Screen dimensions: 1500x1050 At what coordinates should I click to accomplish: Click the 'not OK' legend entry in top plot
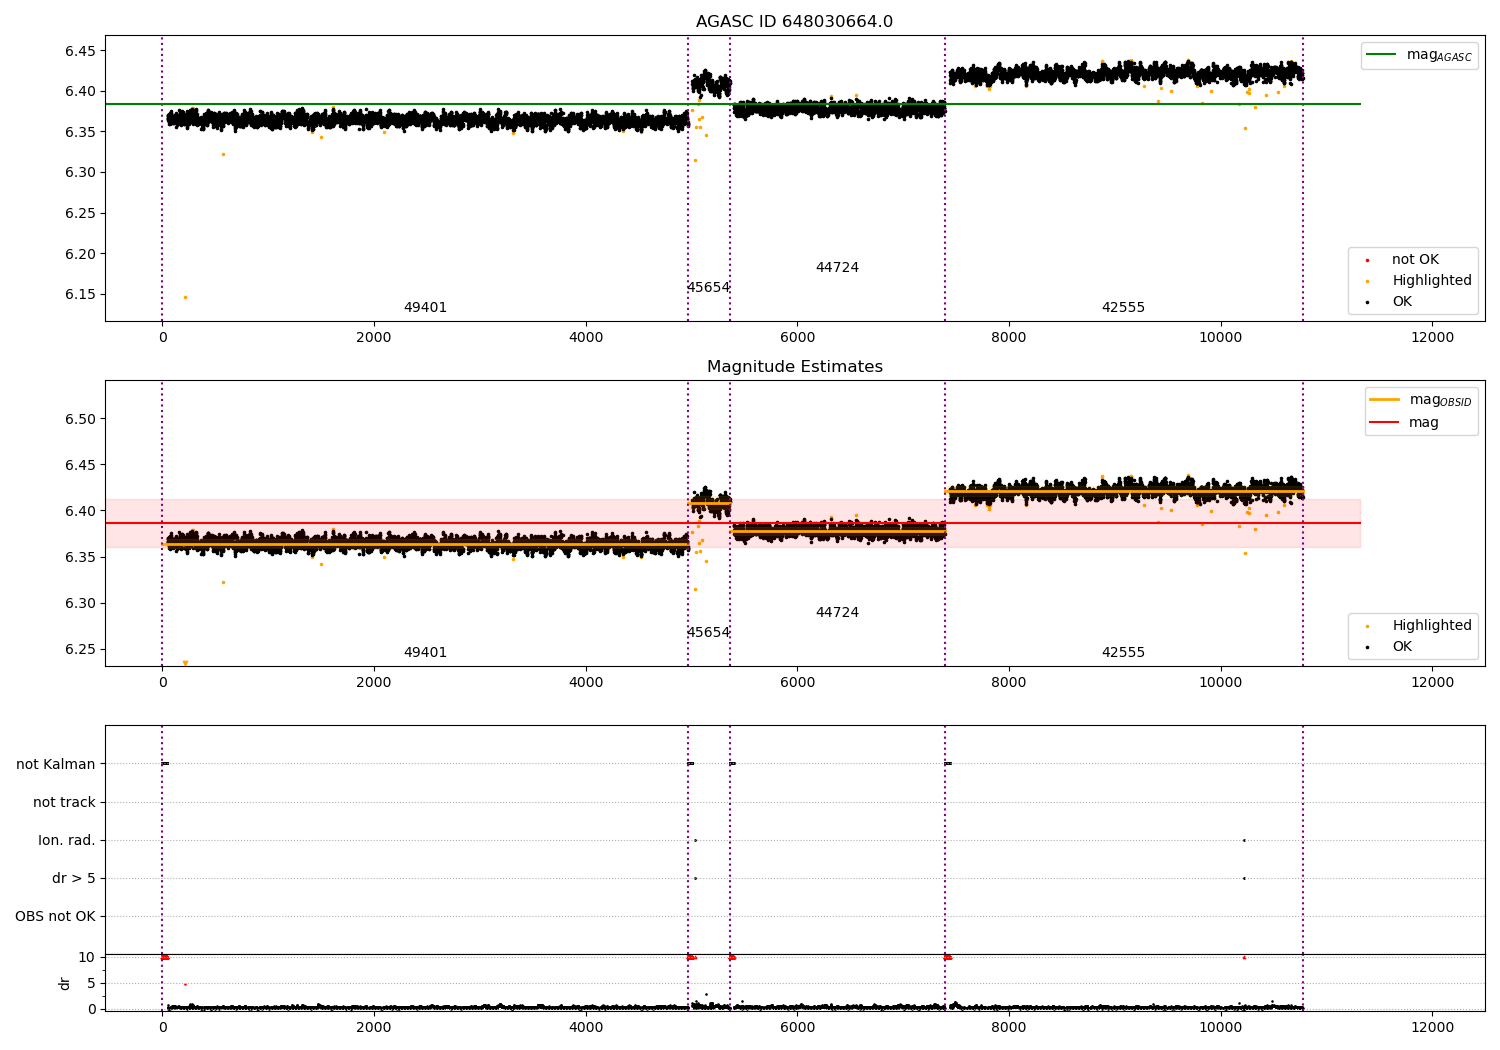1415,260
